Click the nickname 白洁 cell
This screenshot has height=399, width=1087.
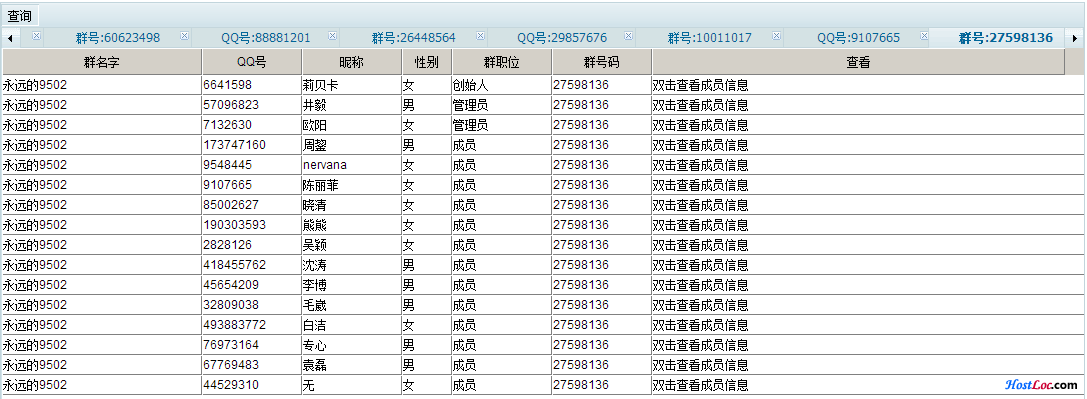pyautogui.click(x=351, y=325)
